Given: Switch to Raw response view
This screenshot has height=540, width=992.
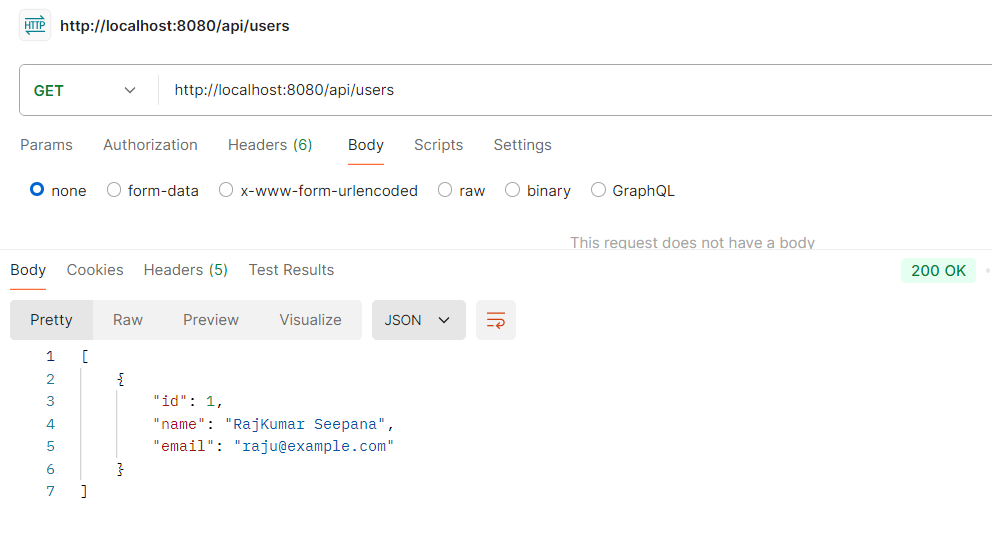Looking at the screenshot, I should coord(128,320).
